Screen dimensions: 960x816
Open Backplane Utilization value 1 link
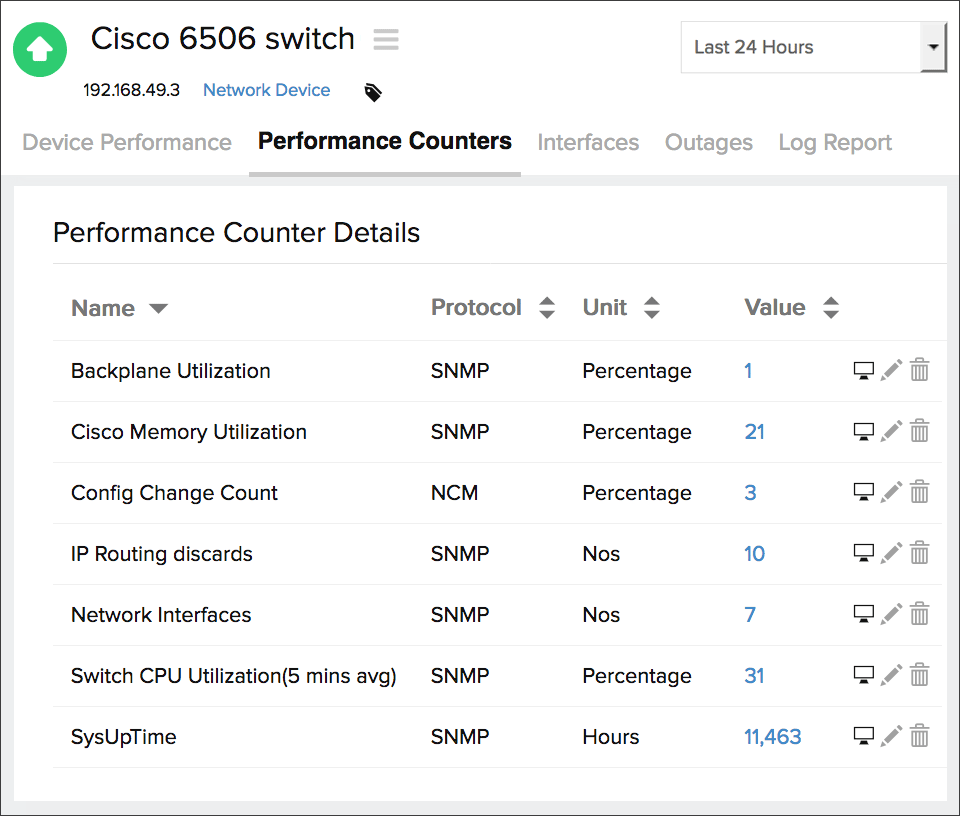[x=748, y=371]
